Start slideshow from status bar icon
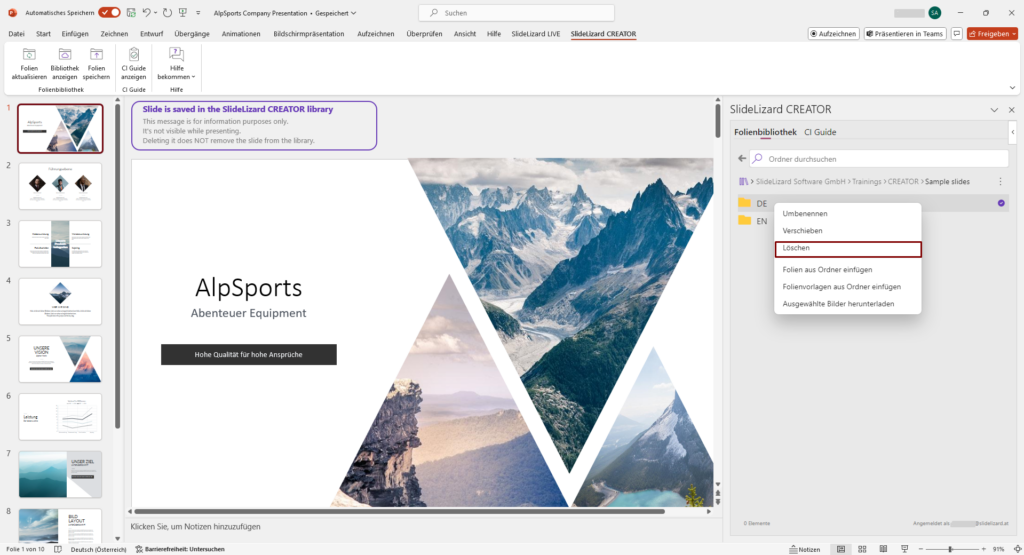Screen dimensions: 1024x555 [x=904, y=549]
